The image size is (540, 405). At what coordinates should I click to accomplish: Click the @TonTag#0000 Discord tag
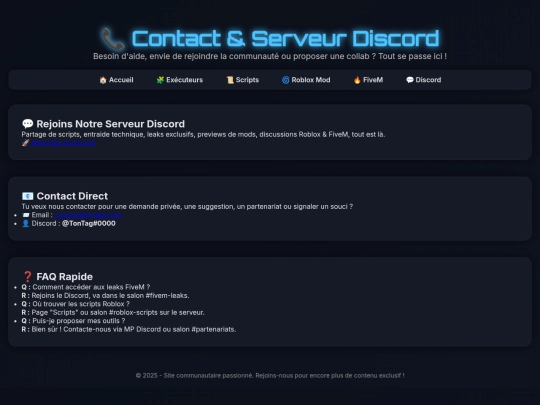pyautogui.click(x=89, y=224)
